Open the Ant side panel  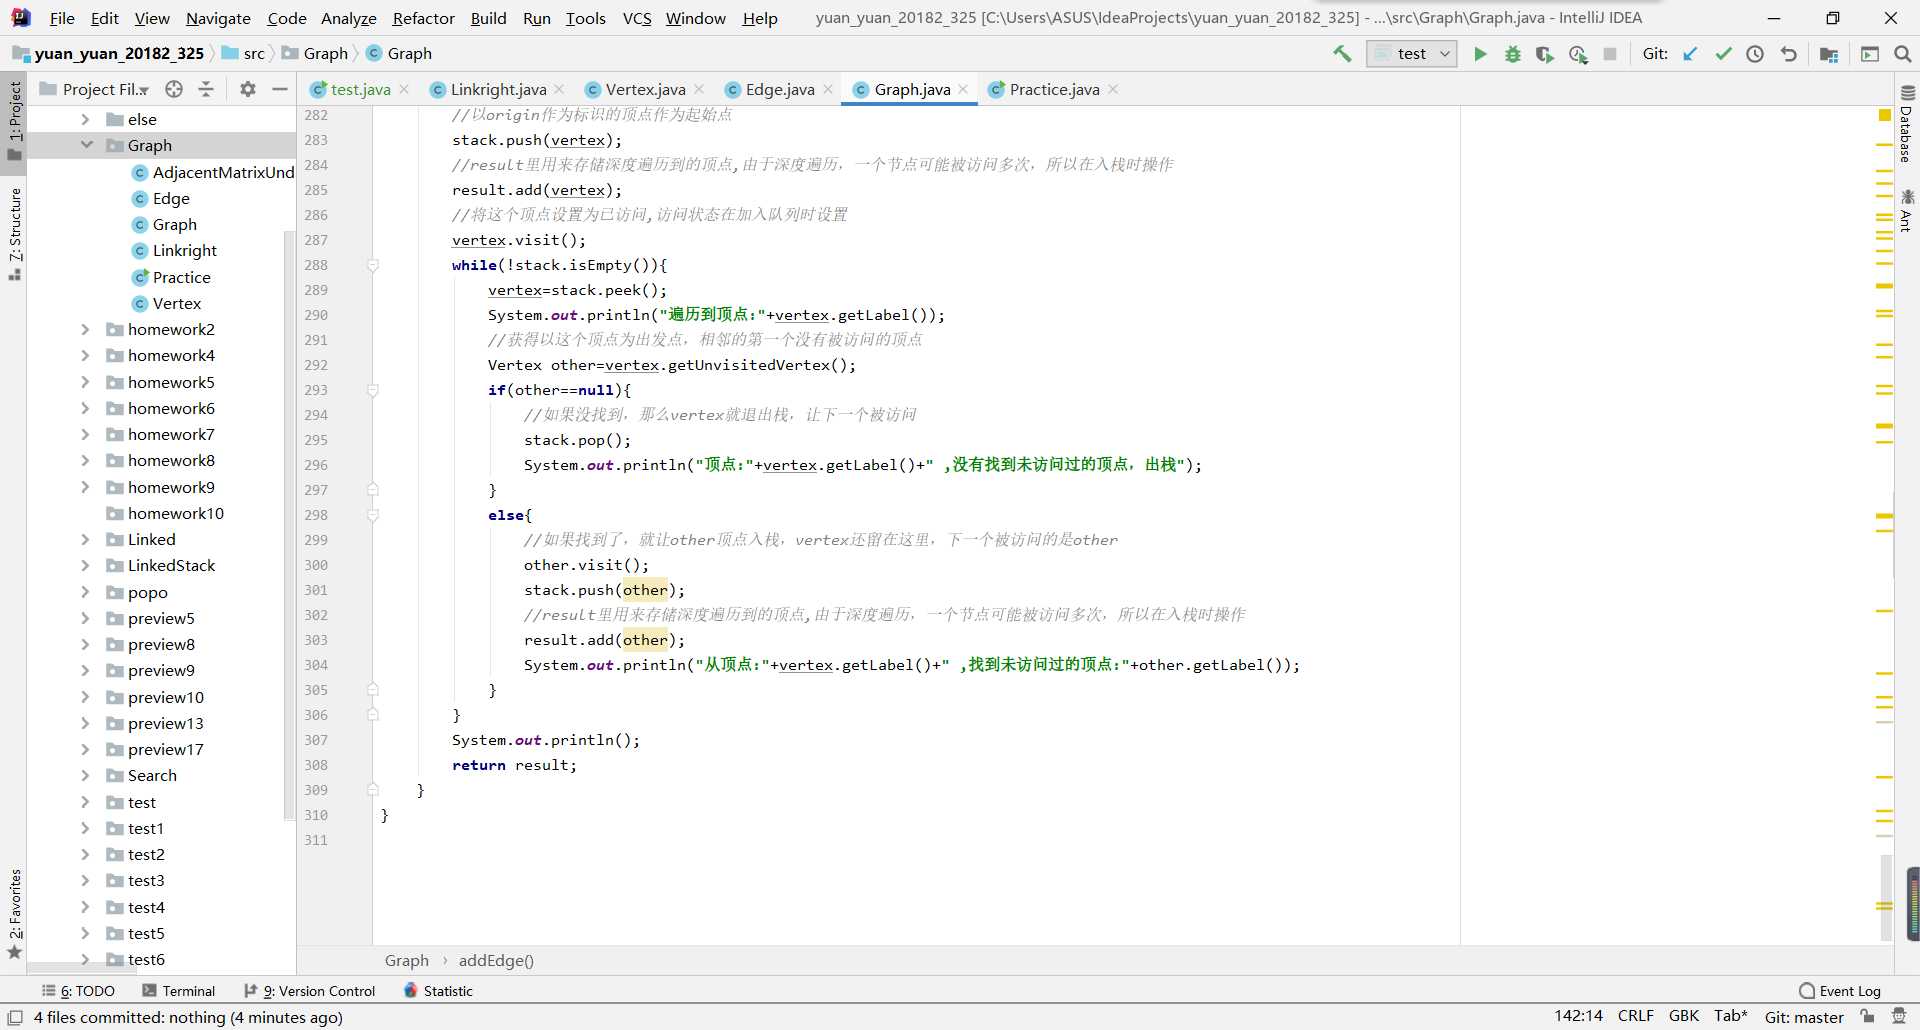pos(1906,210)
